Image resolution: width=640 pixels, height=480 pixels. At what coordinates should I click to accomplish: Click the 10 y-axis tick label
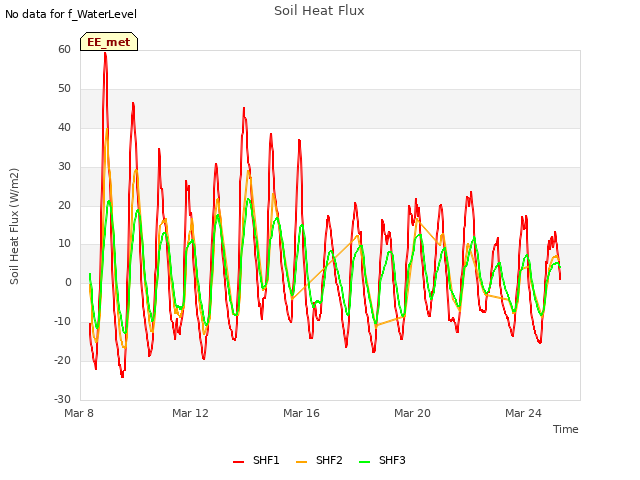(64, 244)
